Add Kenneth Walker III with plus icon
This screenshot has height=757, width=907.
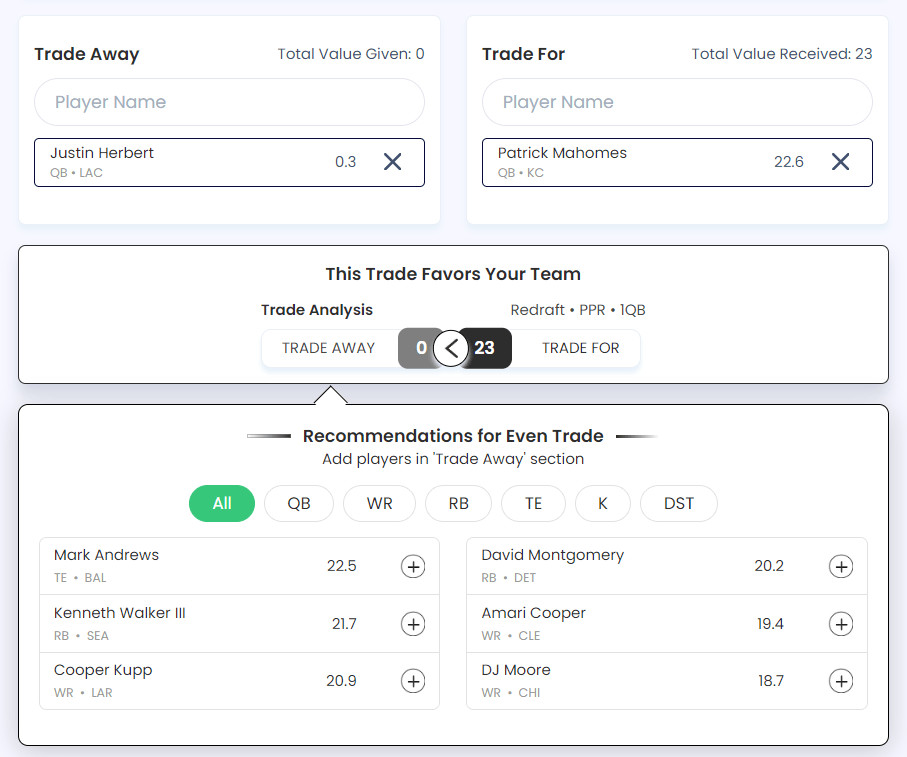(x=413, y=624)
